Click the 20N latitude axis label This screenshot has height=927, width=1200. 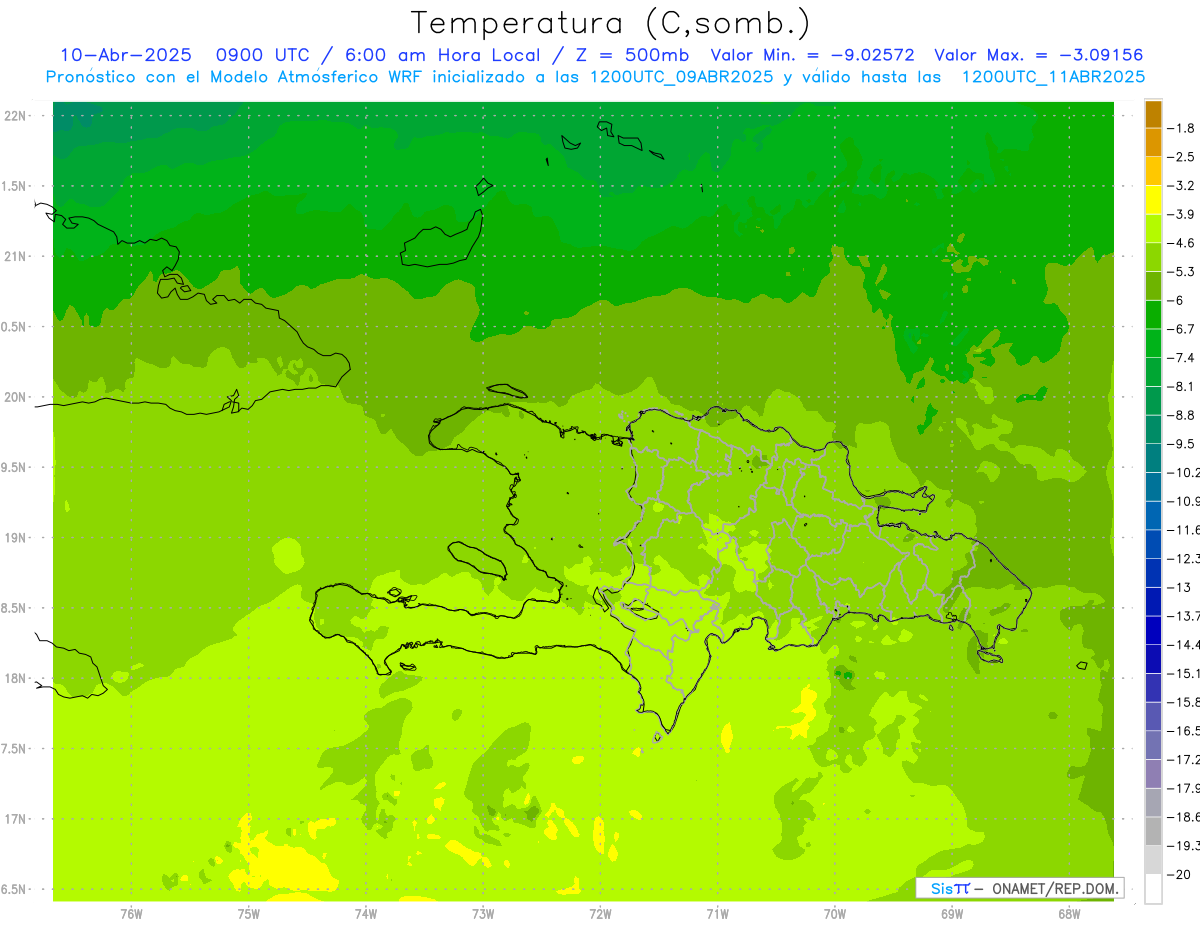[x=17, y=397]
